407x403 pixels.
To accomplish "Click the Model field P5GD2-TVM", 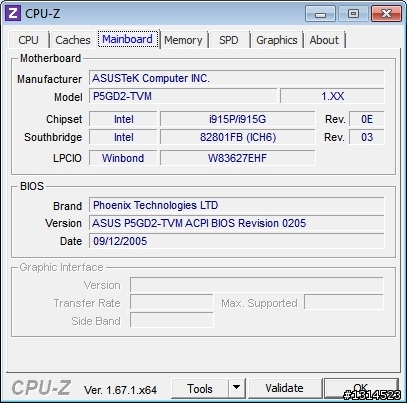I will tap(183, 96).
